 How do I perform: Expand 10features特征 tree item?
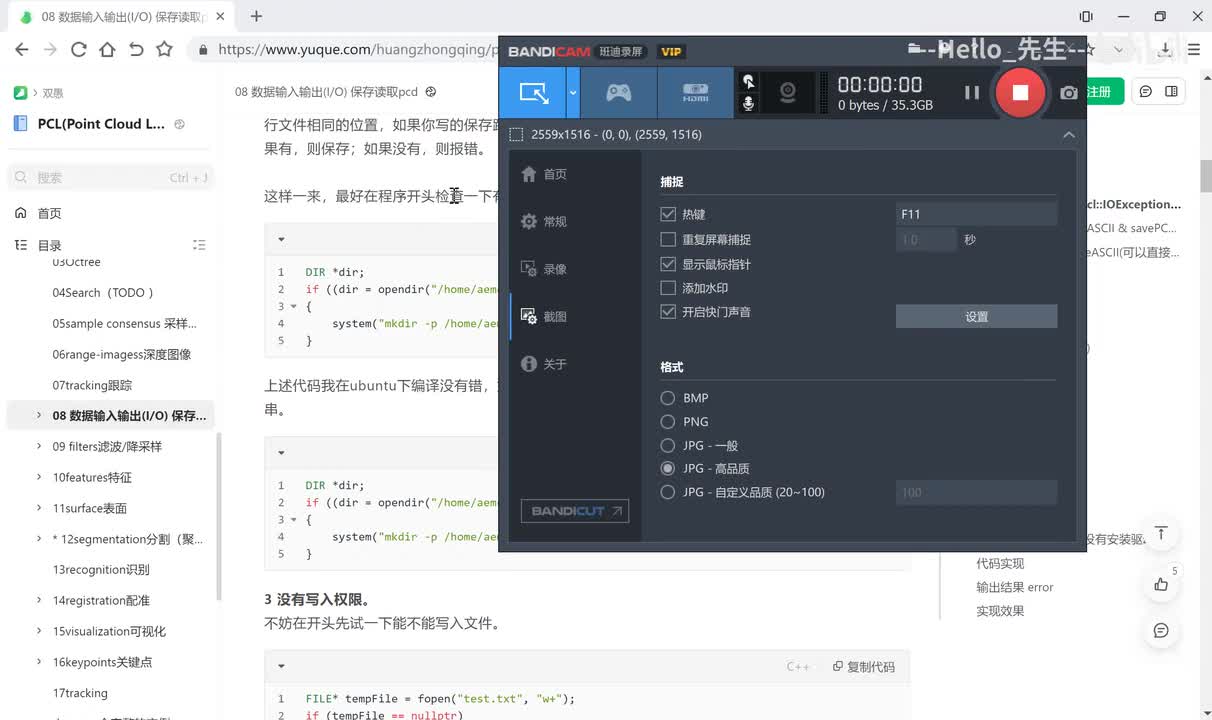coord(39,477)
